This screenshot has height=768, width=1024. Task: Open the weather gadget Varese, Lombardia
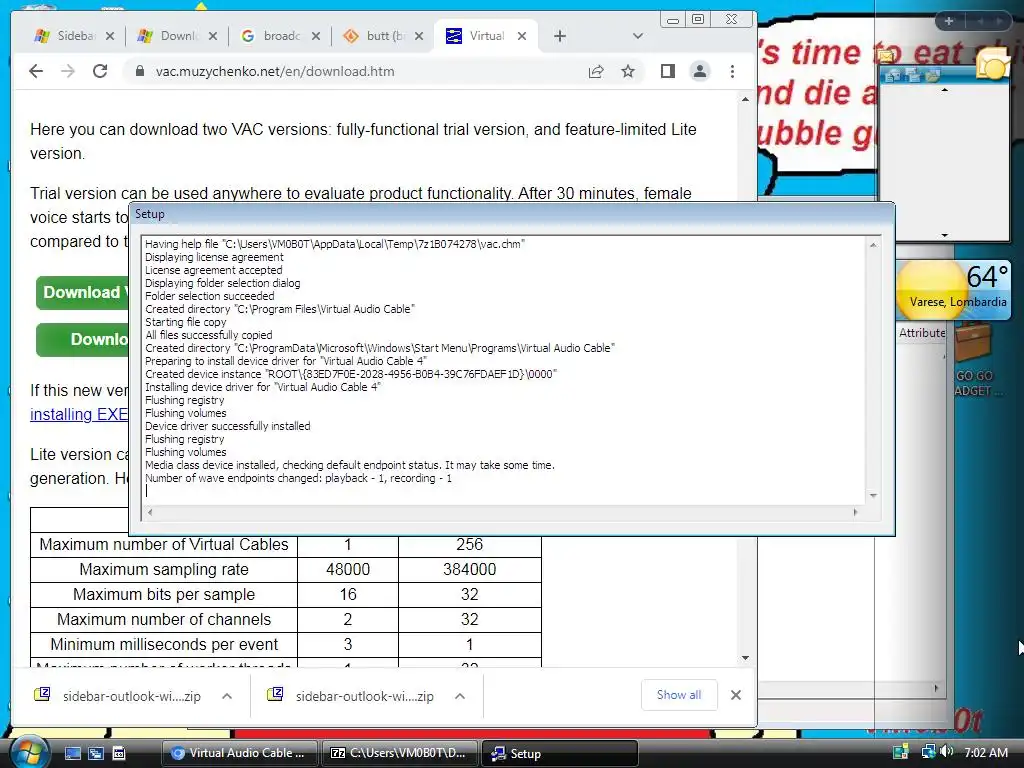coord(954,291)
